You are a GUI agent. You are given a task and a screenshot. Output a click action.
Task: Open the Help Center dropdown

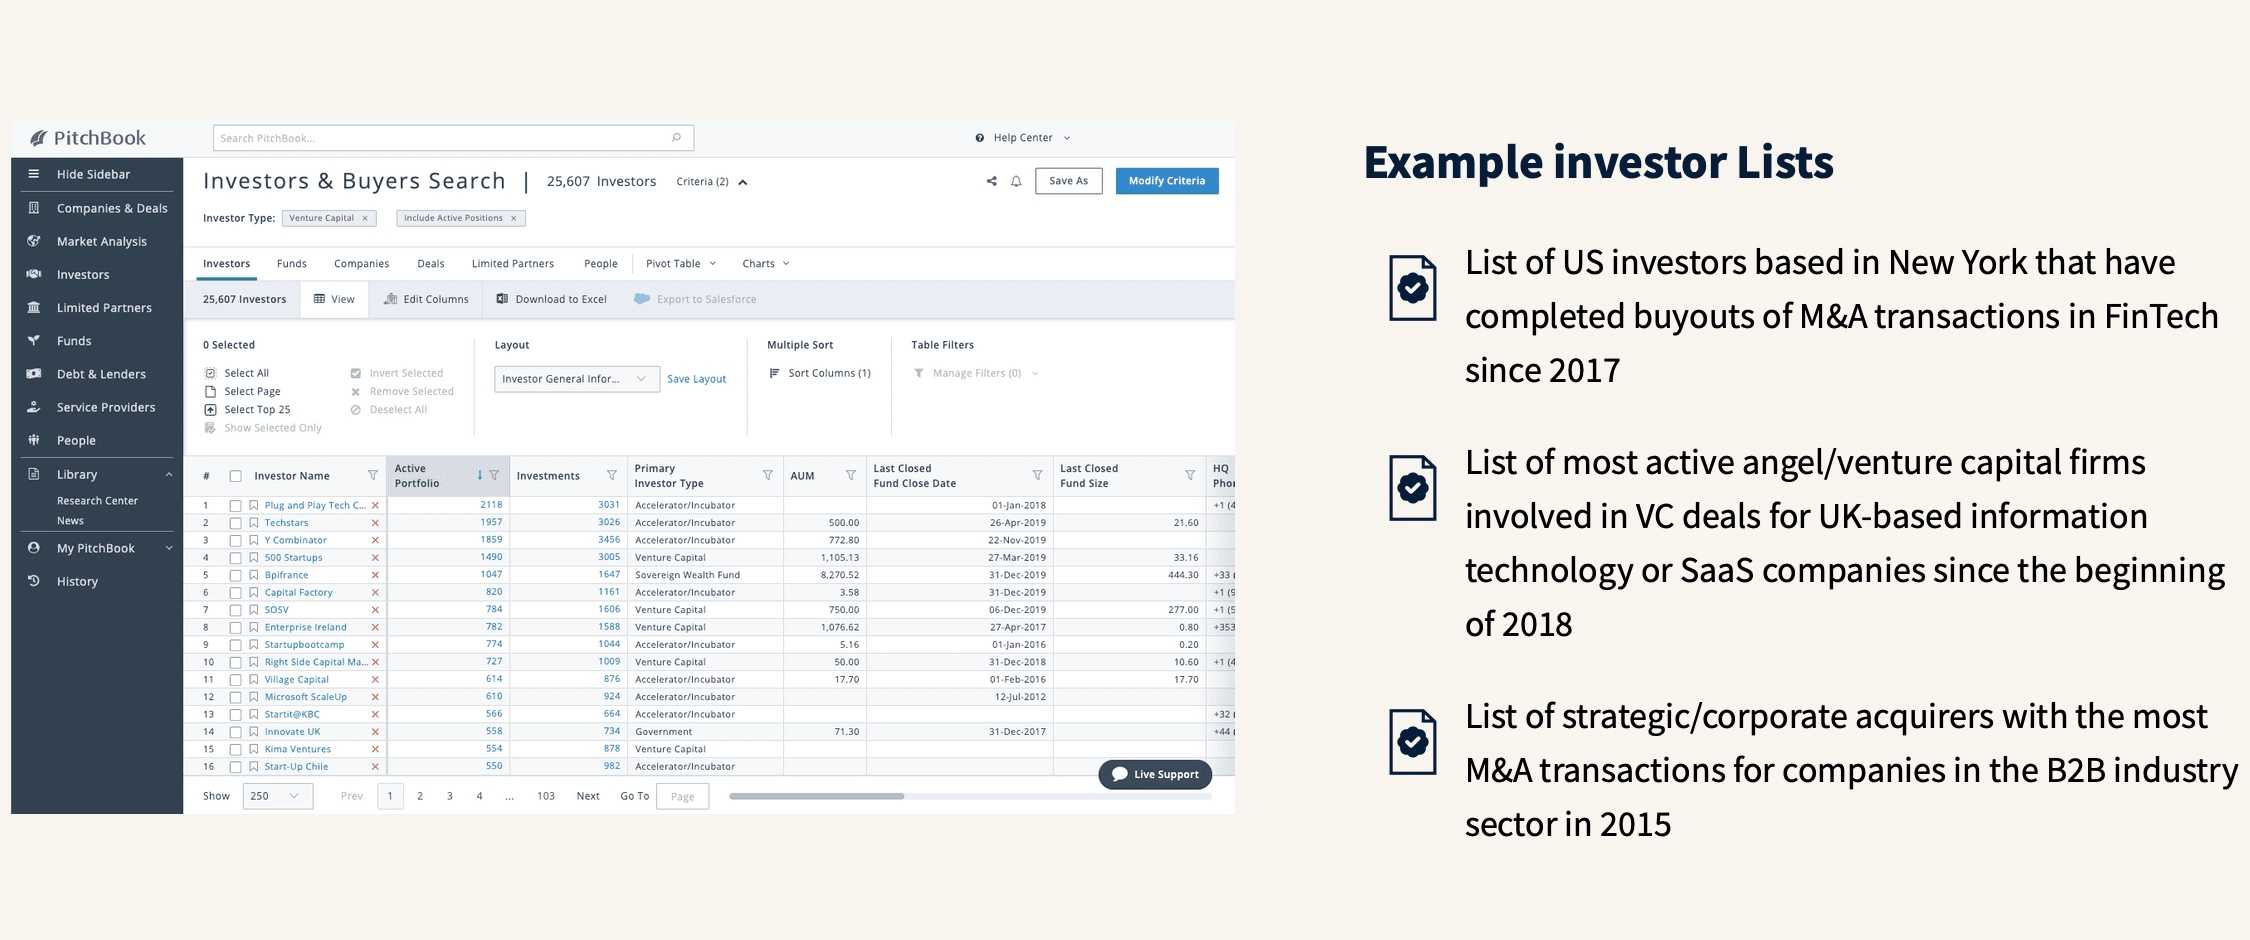[x=1023, y=138]
